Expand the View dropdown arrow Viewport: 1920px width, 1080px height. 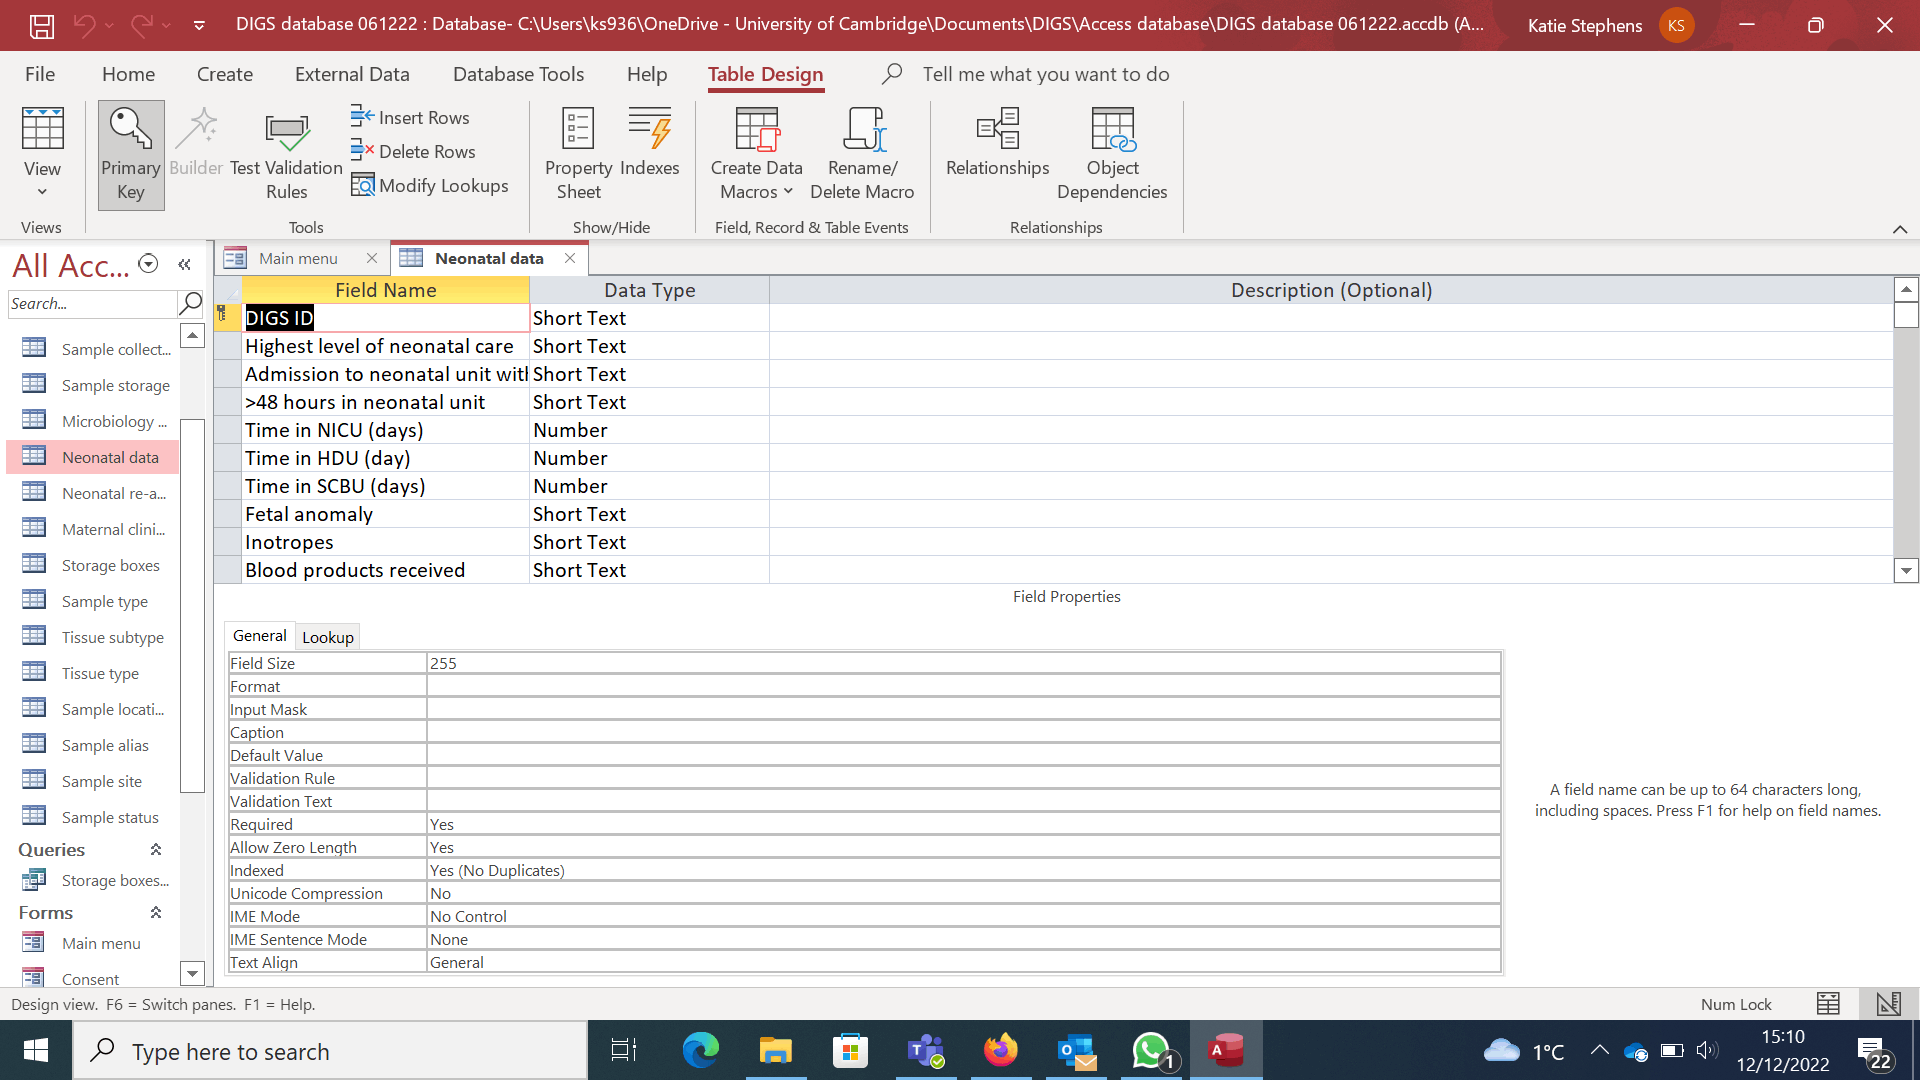(x=42, y=192)
